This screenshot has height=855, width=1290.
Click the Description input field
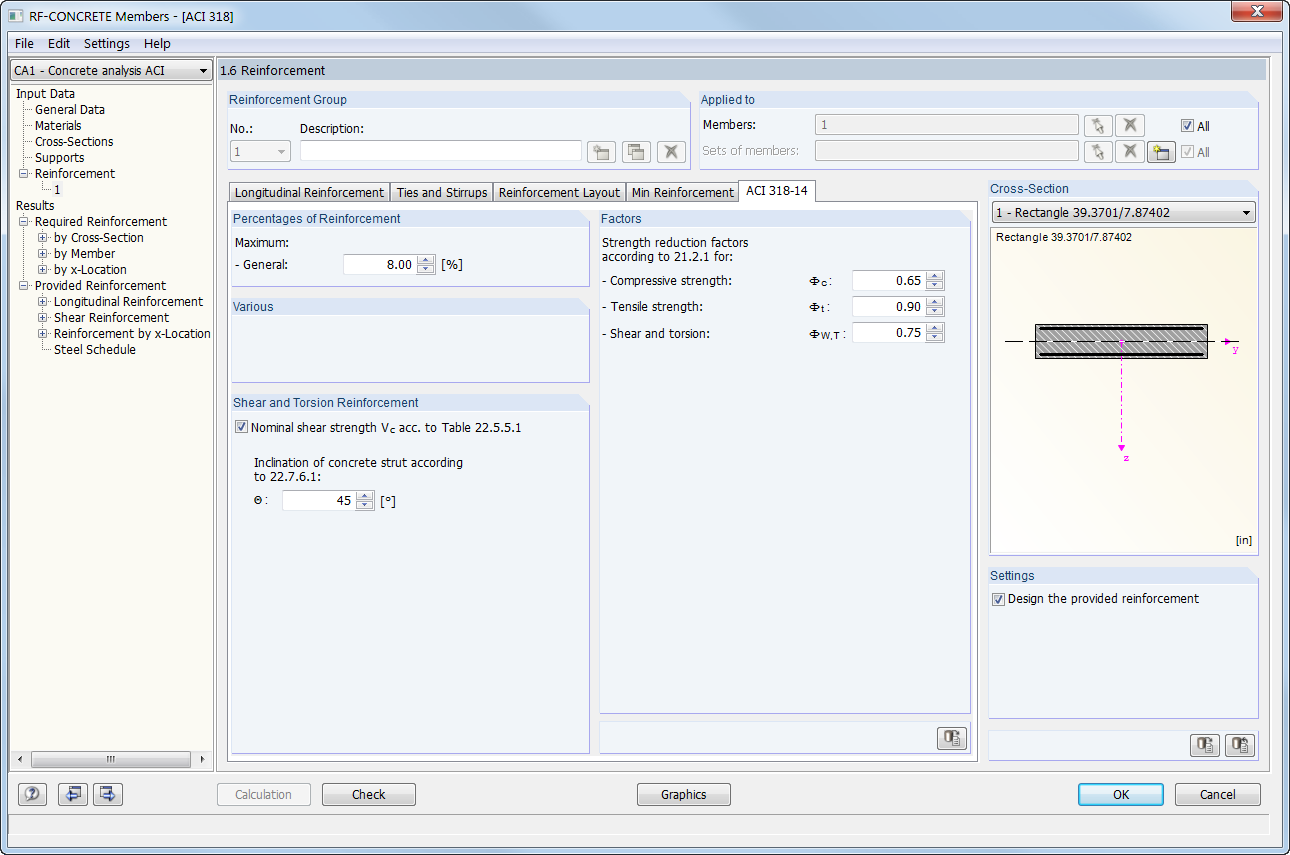[x=441, y=151]
